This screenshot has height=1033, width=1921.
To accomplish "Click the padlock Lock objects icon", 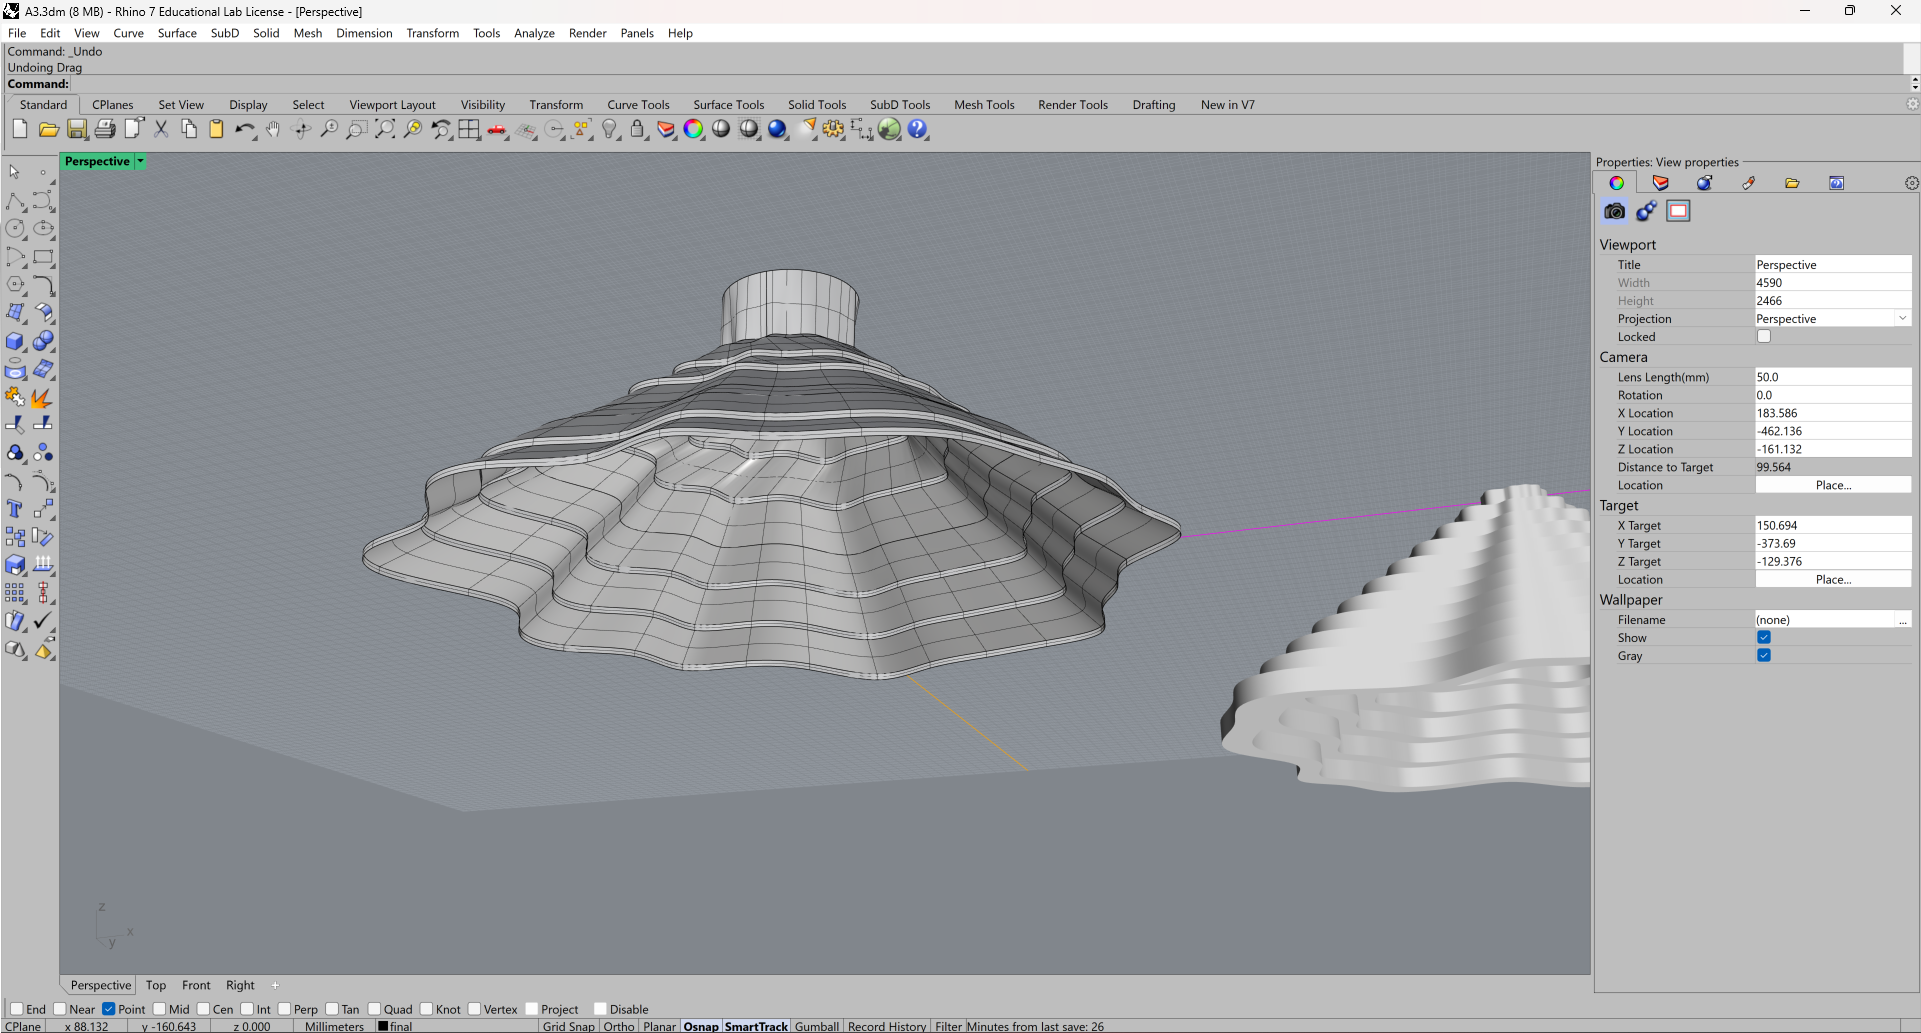I will 638,129.
